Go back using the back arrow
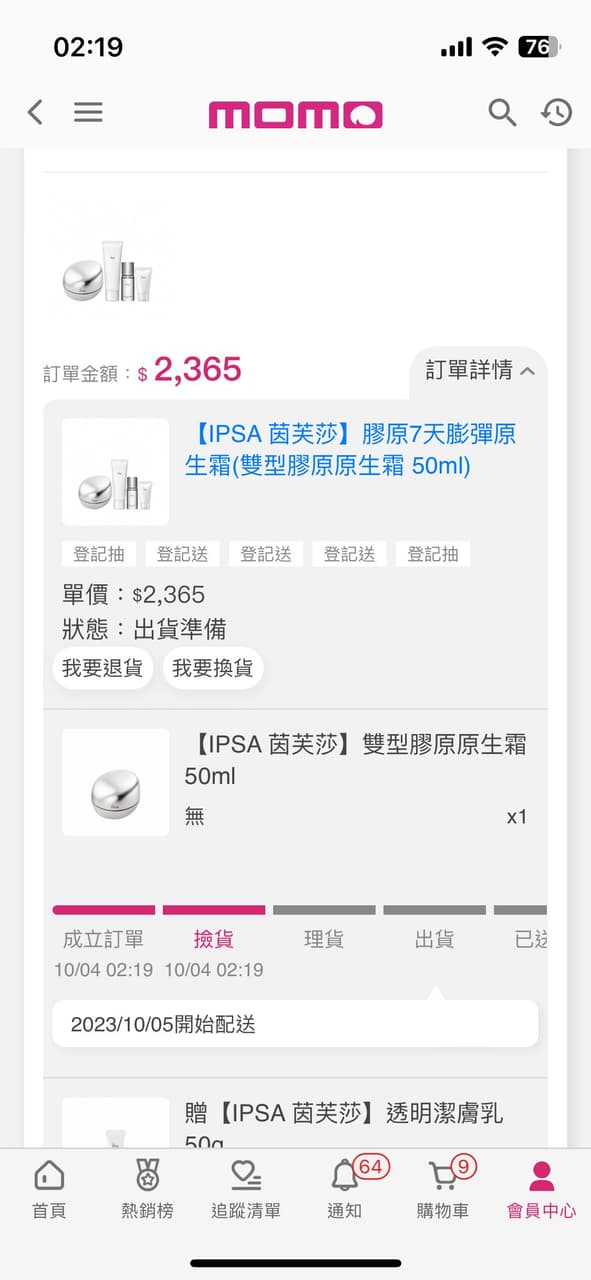Screen dimensions: 591x1280 tap(34, 113)
